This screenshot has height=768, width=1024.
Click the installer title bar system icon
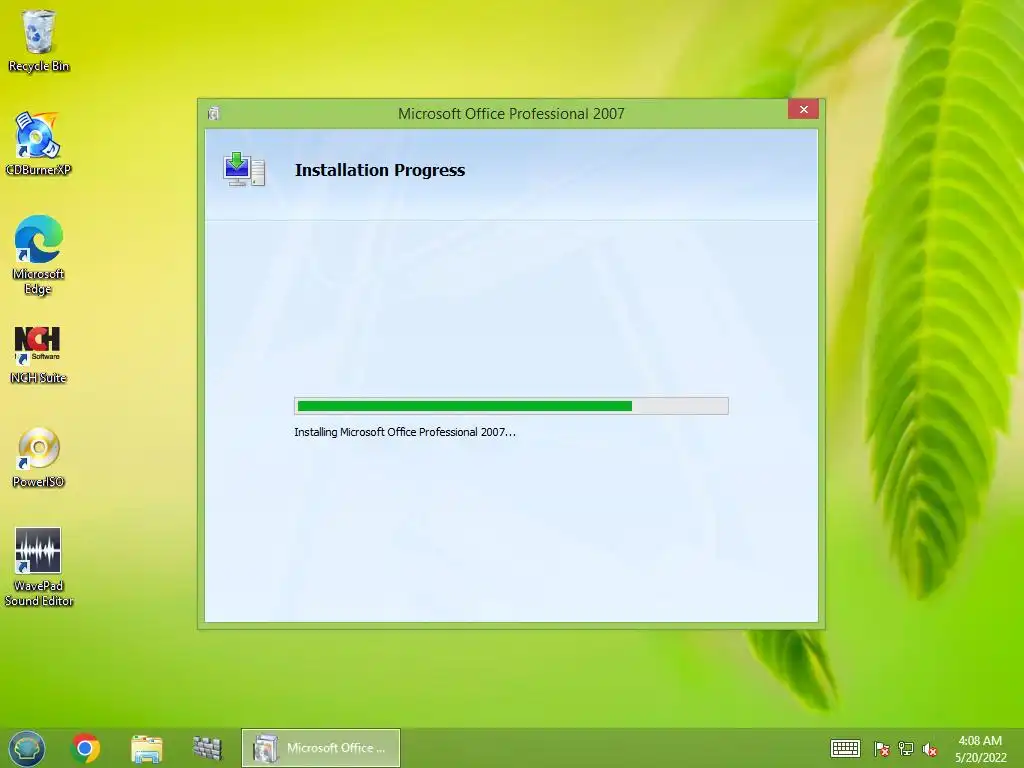[214, 114]
